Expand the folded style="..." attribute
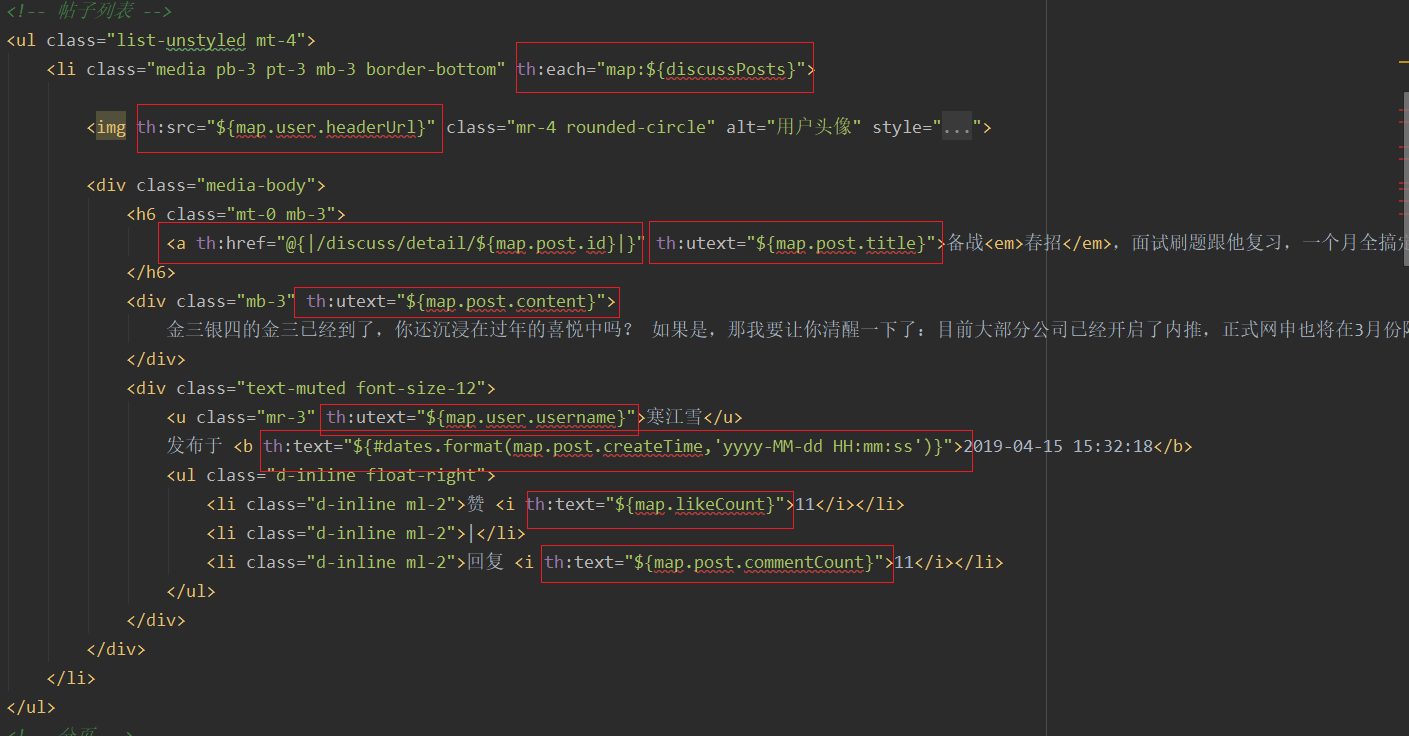The height and width of the screenshot is (736, 1409). 957,128
